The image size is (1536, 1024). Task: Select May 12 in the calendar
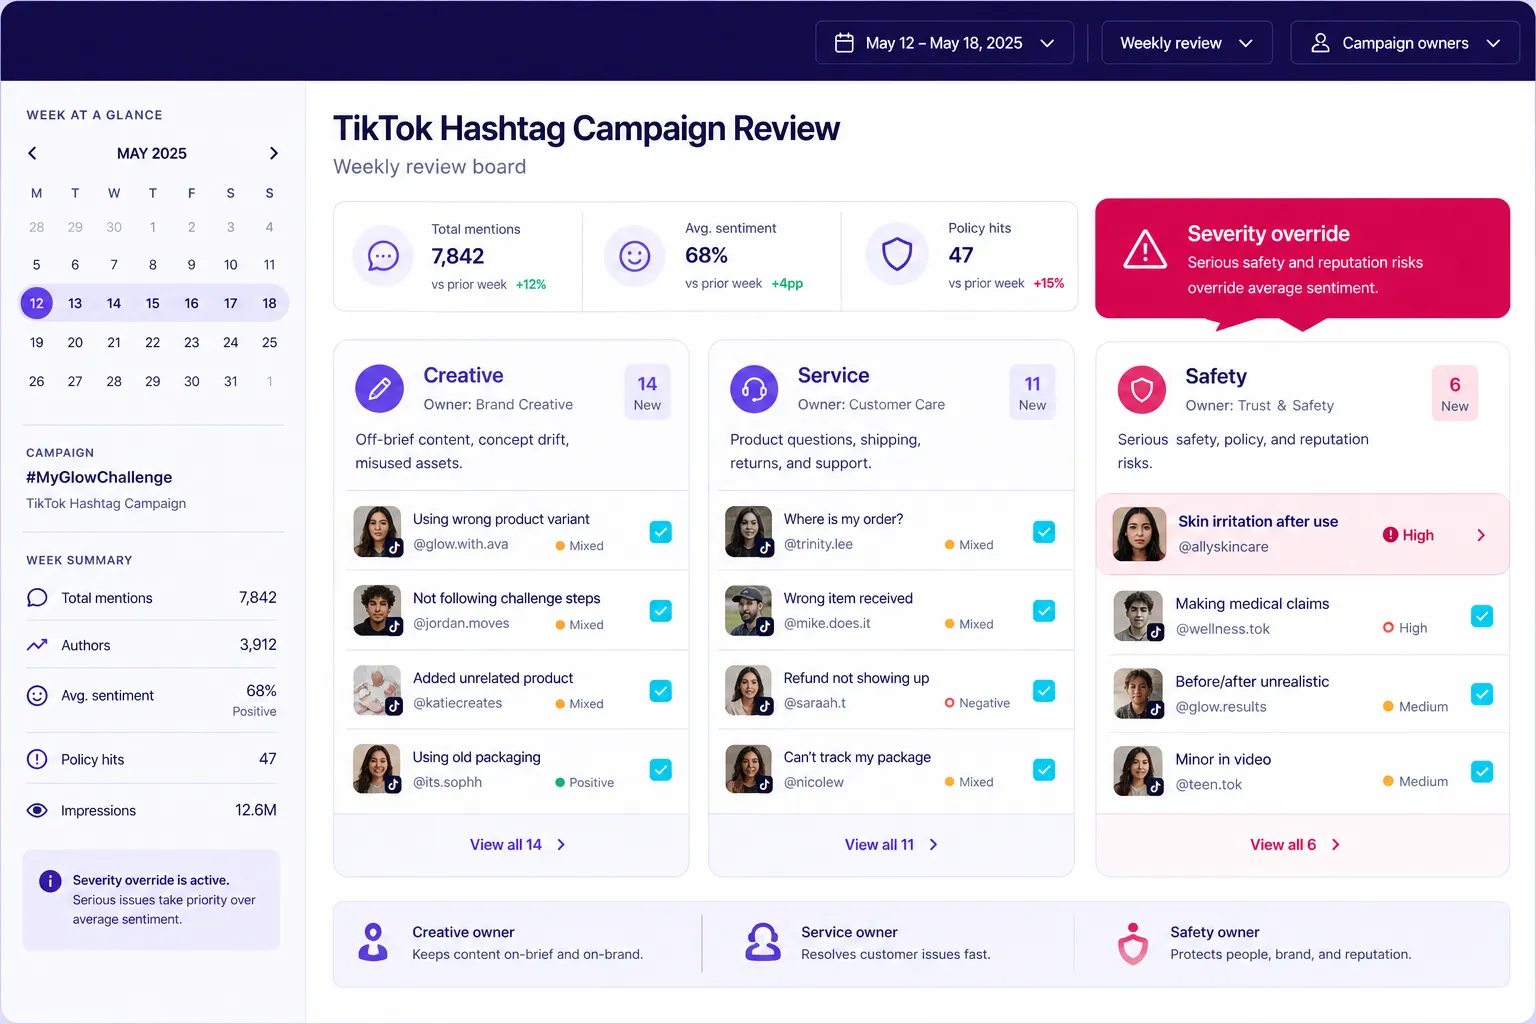tap(36, 303)
